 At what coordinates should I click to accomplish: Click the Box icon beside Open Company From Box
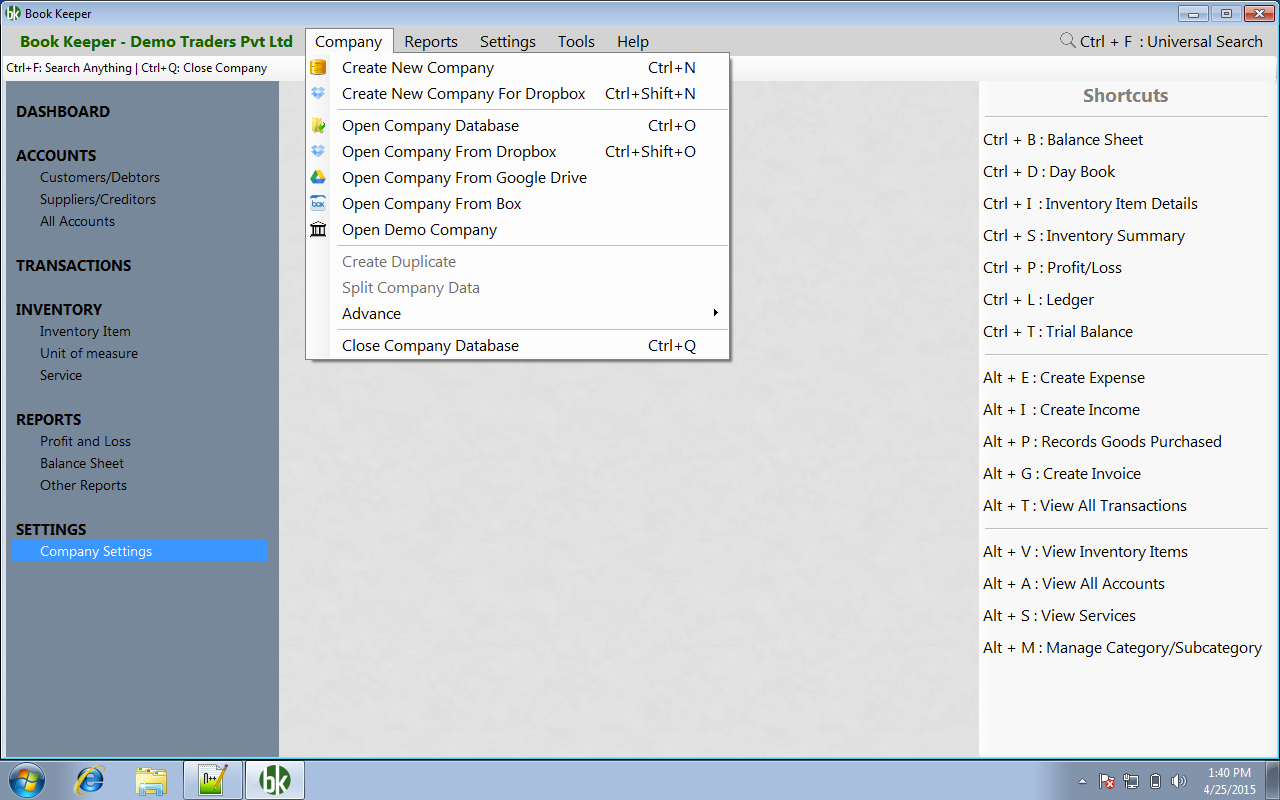(x=318, y=204)
